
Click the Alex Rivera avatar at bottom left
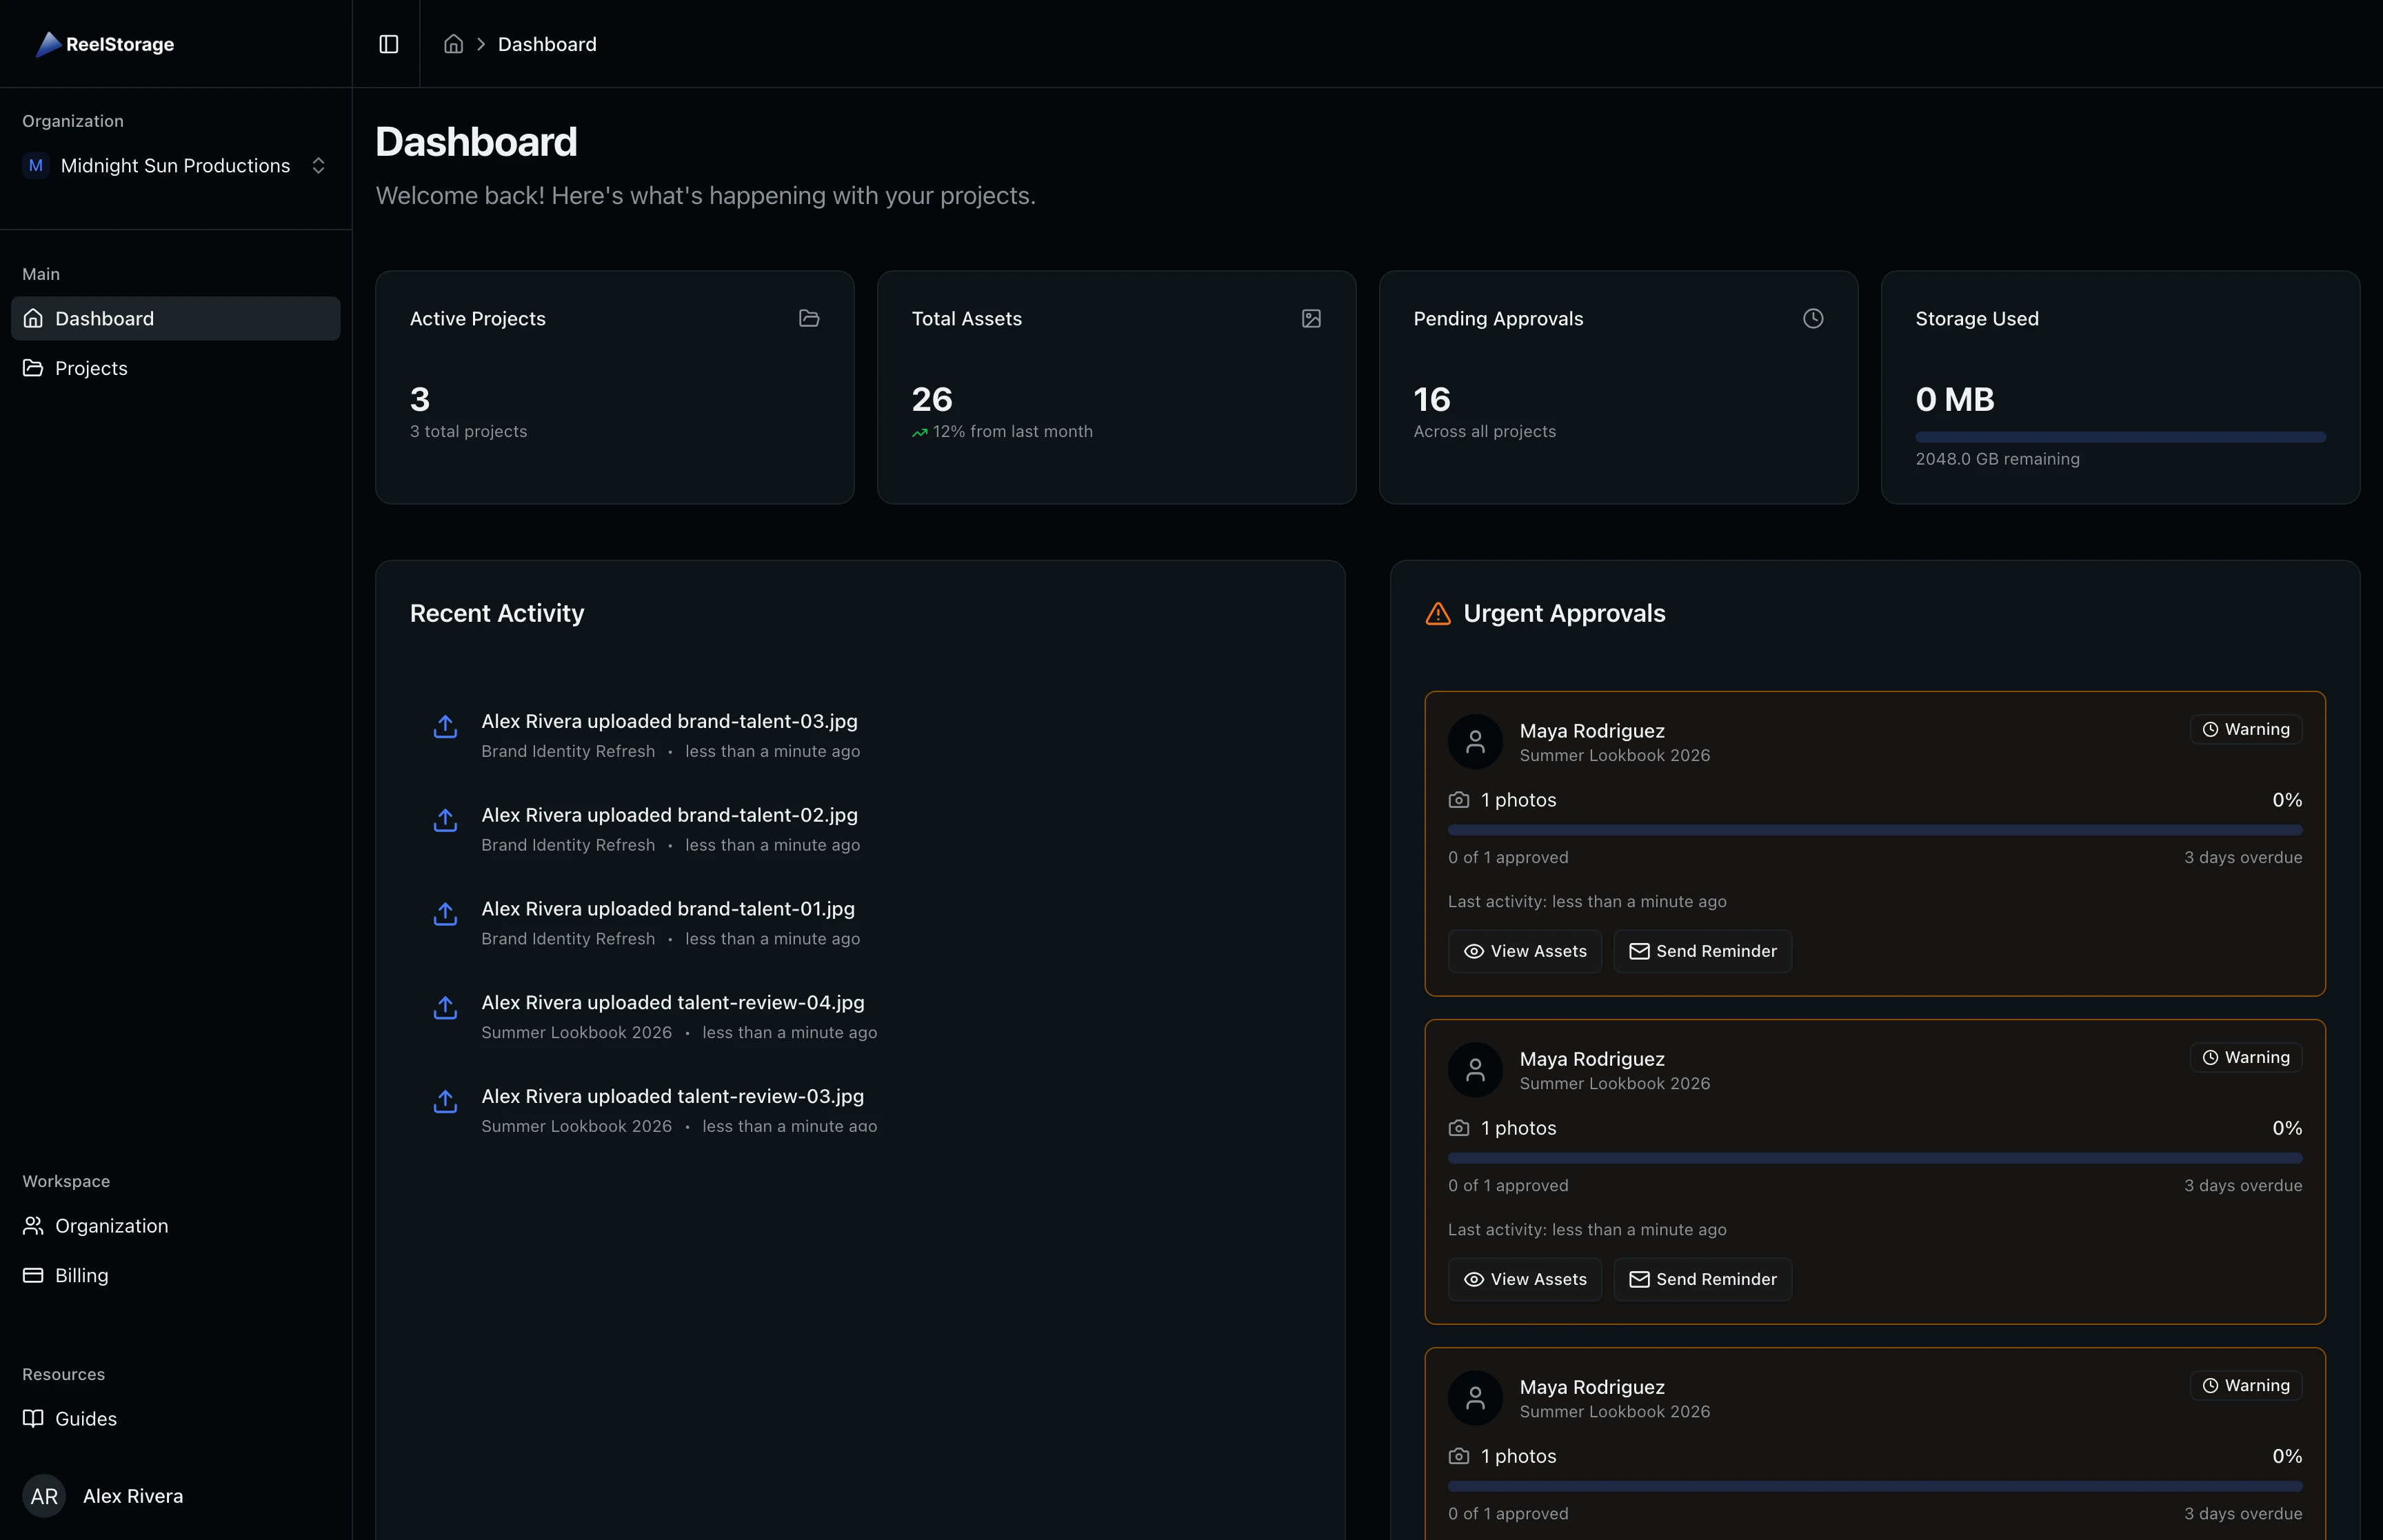[44, 1496]
